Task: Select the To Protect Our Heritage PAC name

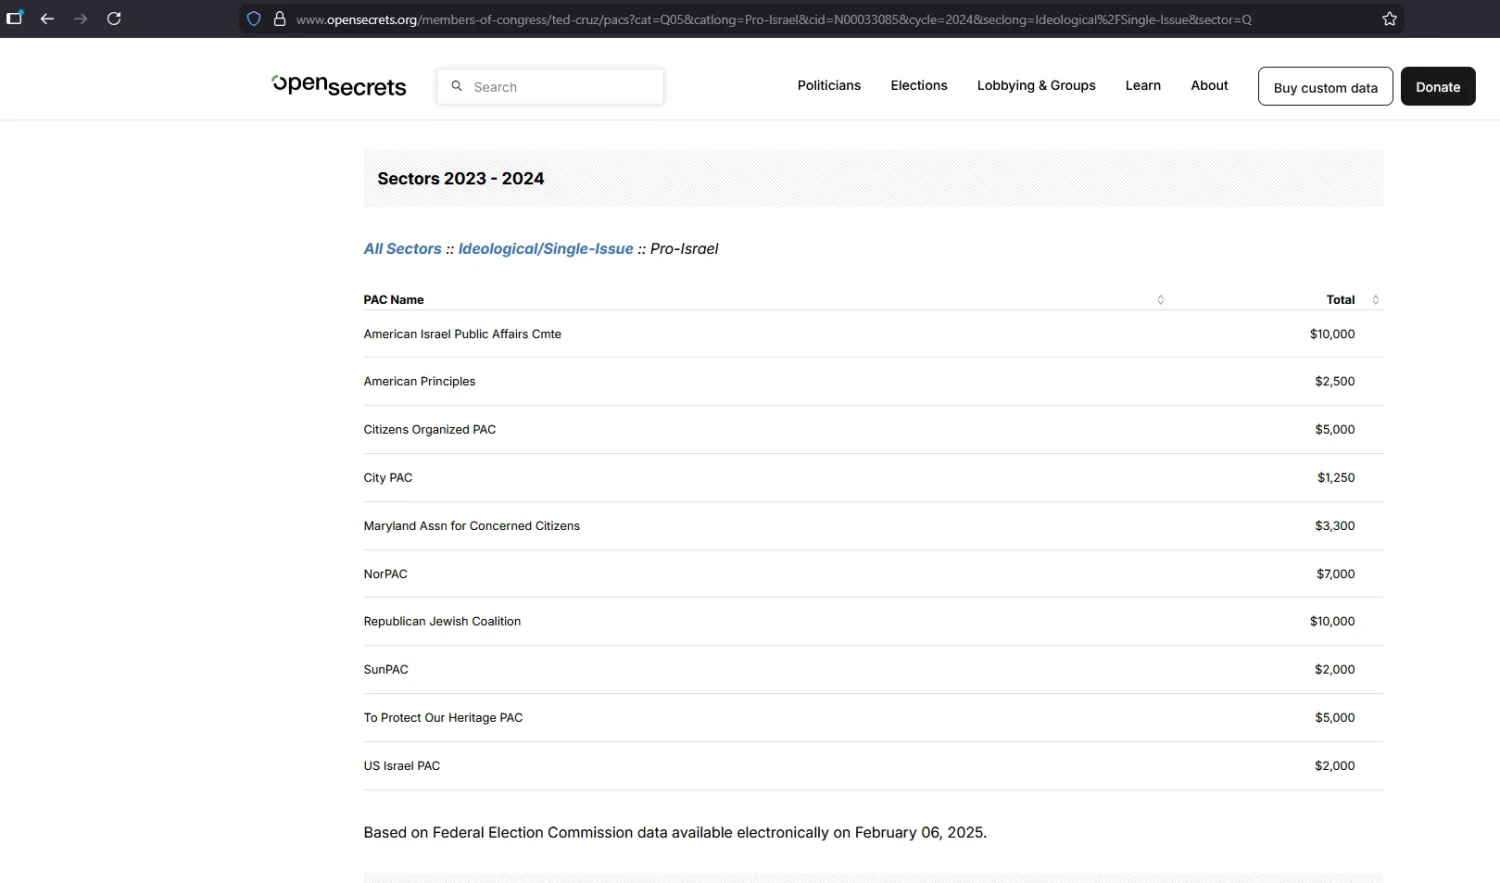Action: click(x=443, y=718)
